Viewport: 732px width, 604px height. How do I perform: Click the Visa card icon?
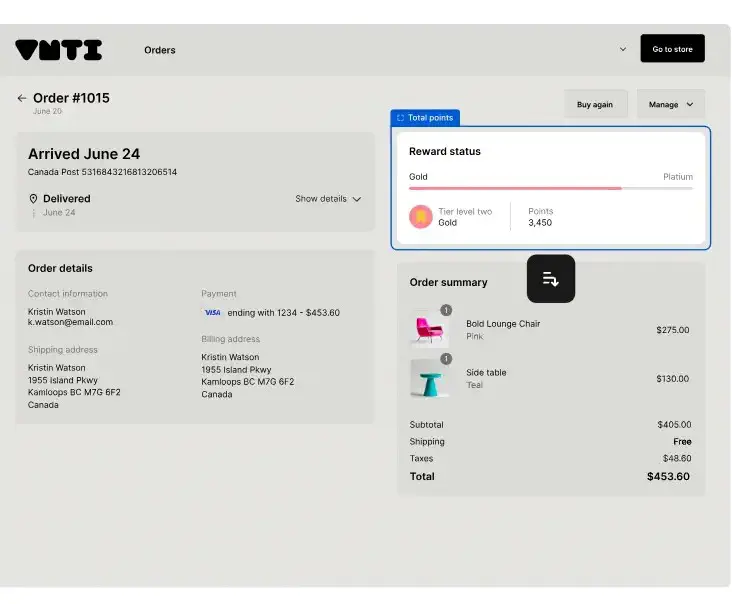click(212, 312)
